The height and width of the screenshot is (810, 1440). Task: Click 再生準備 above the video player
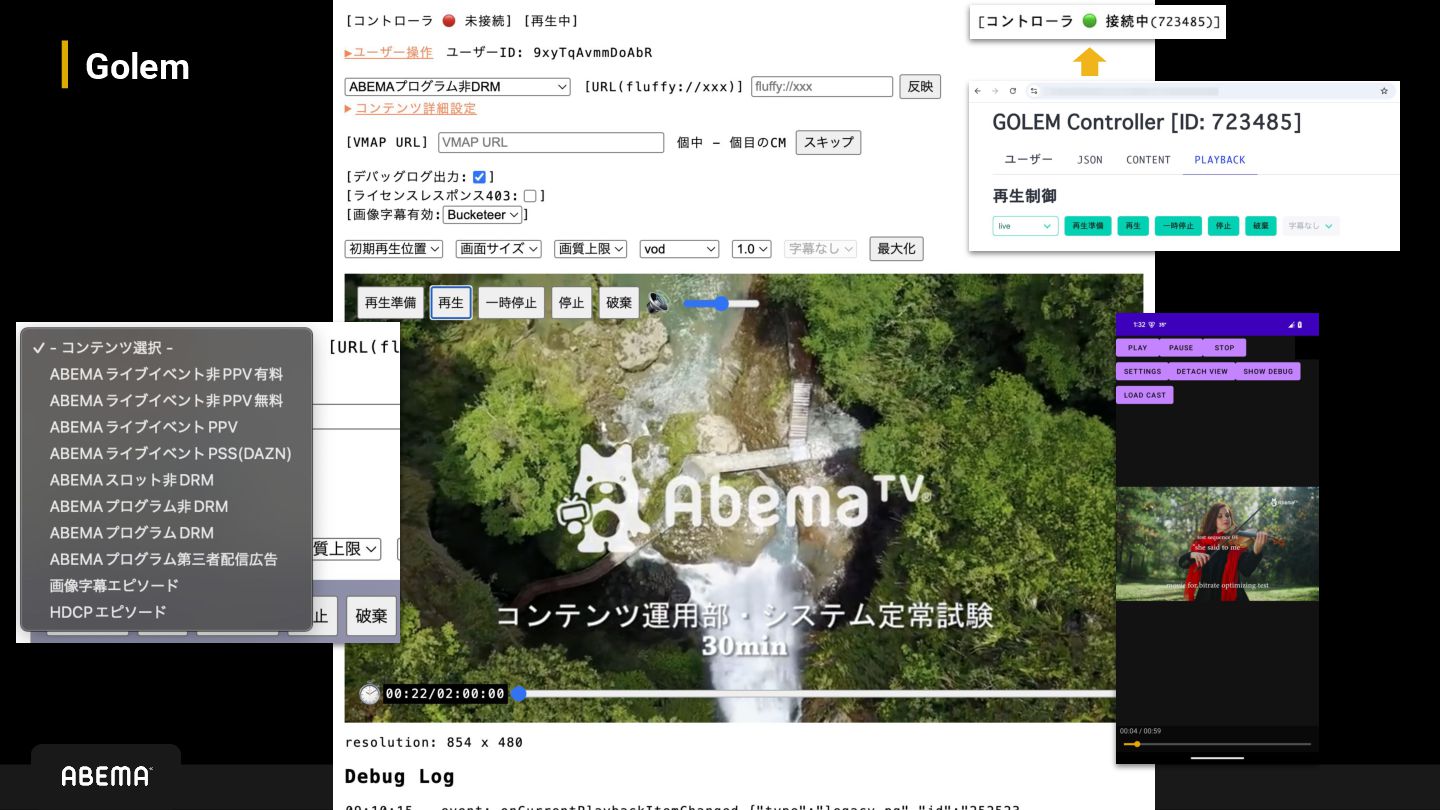(x=390, y=303)
